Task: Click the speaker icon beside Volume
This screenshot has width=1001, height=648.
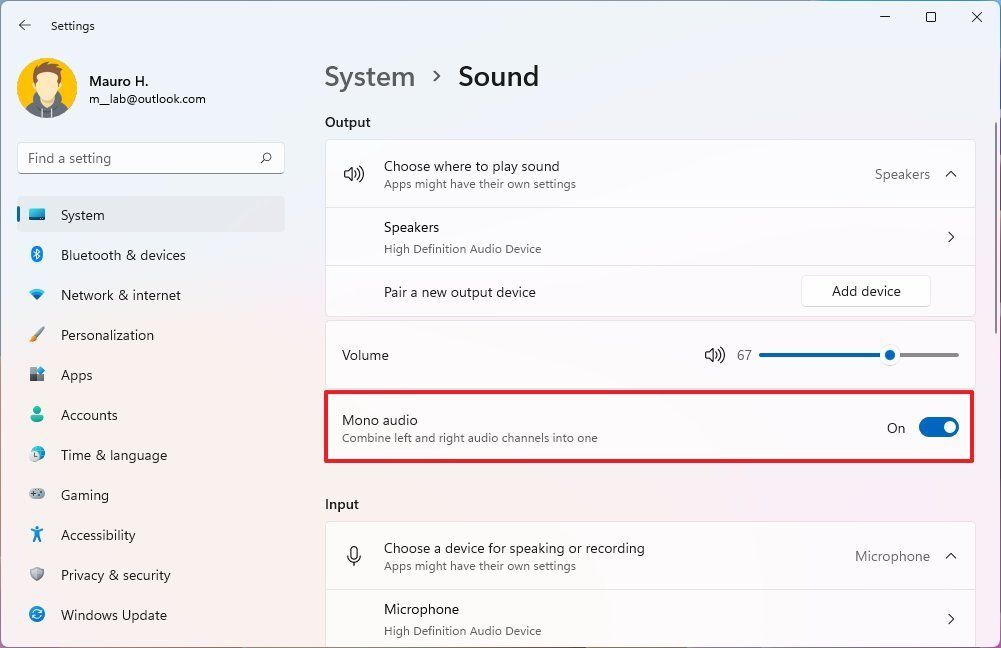Action: pos(714,355)
